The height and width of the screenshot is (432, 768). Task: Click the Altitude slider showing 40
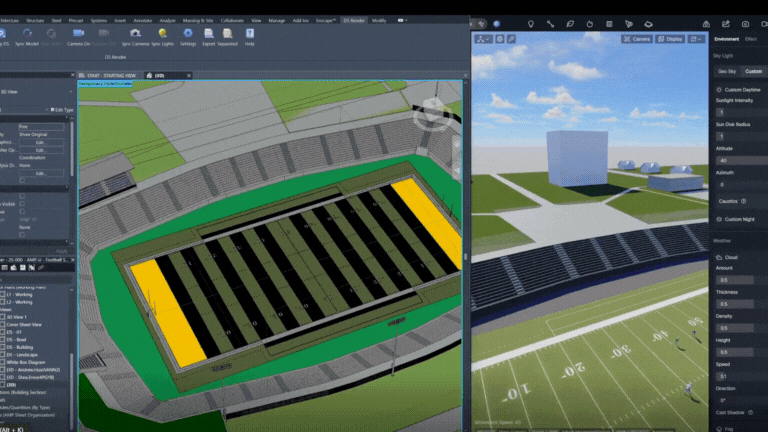[742, 161]
